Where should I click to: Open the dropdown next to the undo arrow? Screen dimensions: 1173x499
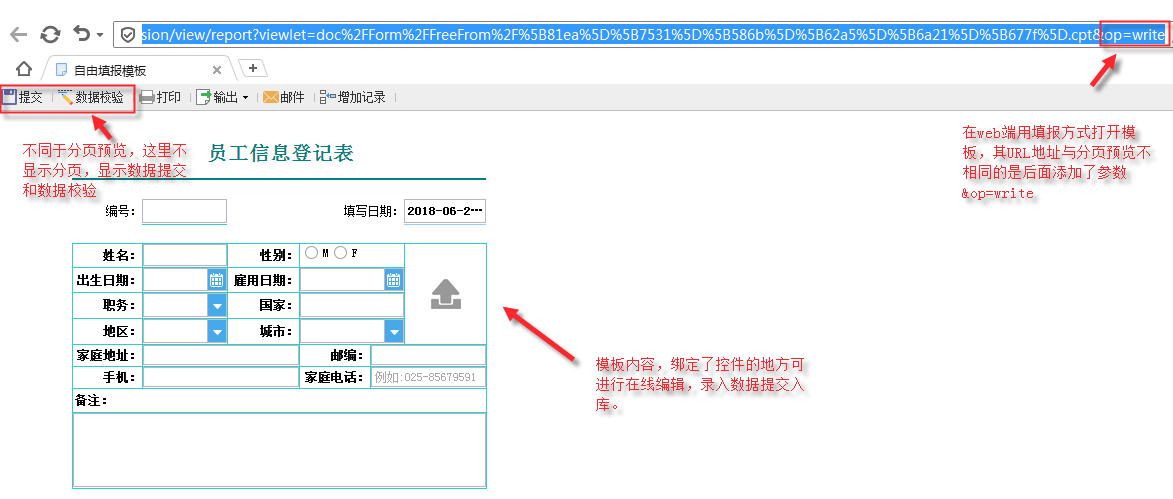coord(100,35)
